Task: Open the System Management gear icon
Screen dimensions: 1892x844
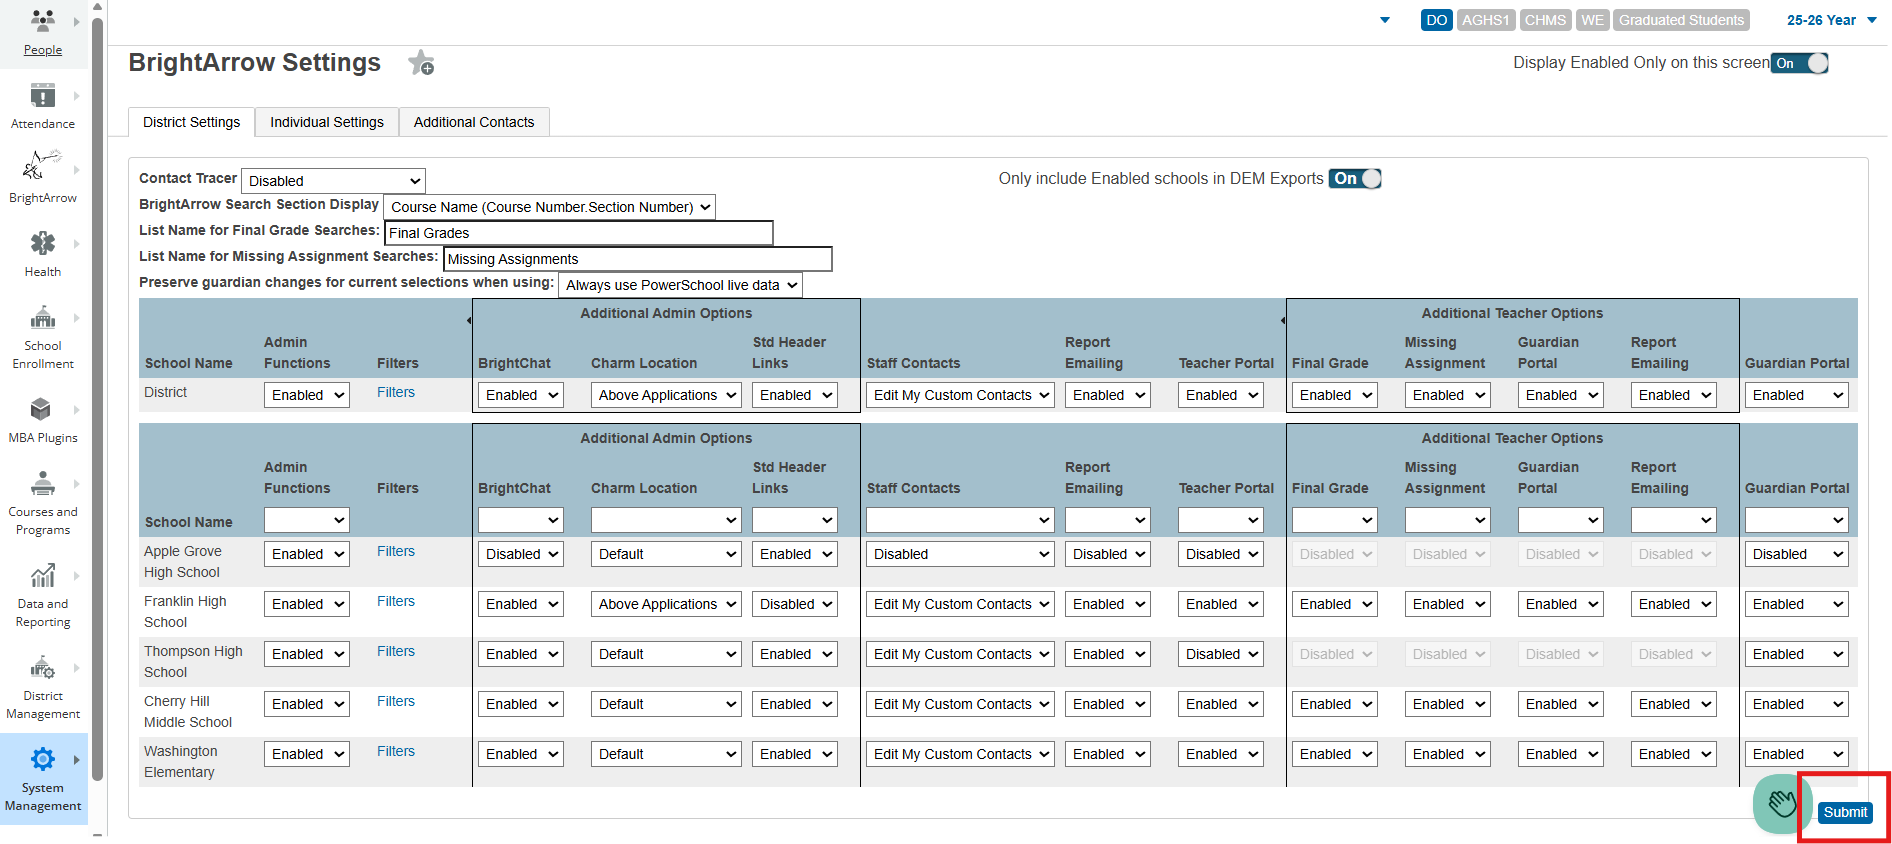Action: (x=43, y=759)
